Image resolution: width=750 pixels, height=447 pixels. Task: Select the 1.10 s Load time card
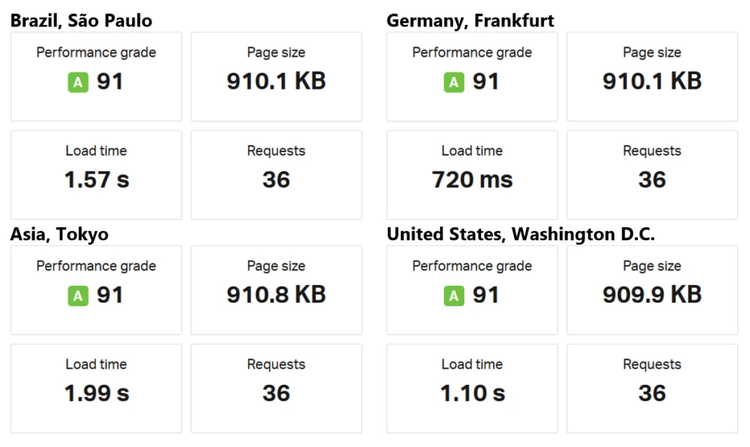coord(472,389)
